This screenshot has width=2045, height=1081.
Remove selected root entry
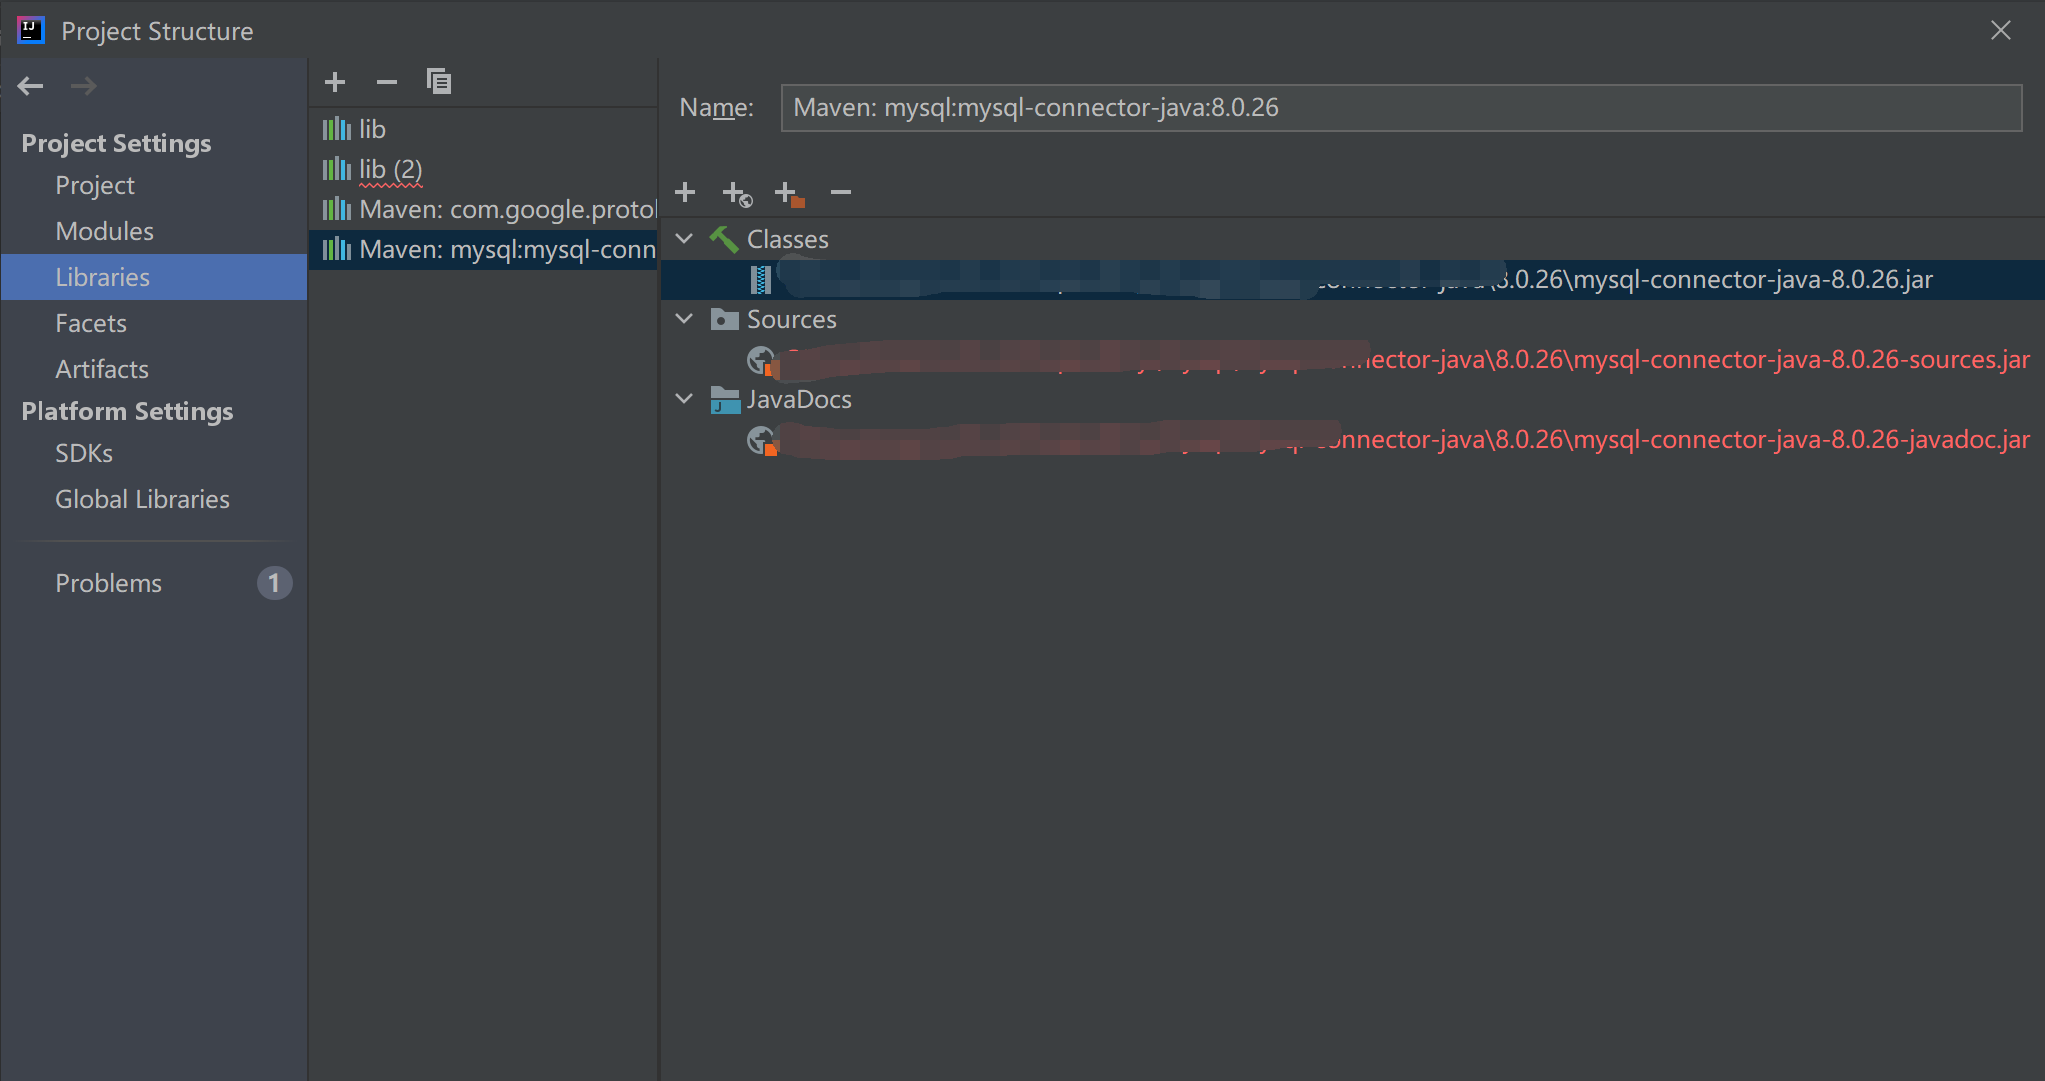click(841, 192)
